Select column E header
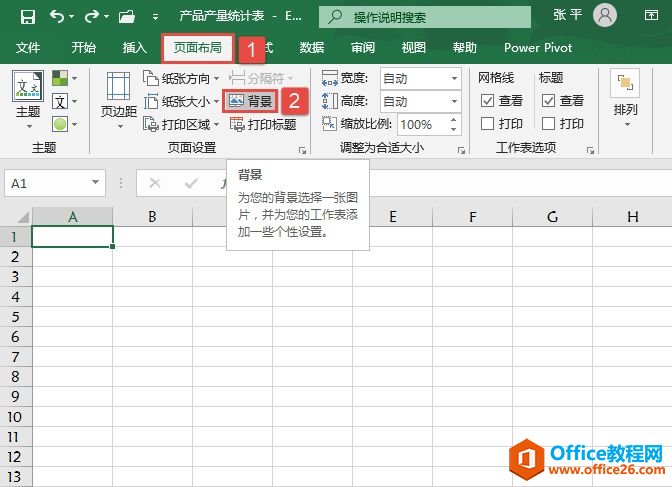The width and height of the screenshot is (672, 487). (393, 217)
